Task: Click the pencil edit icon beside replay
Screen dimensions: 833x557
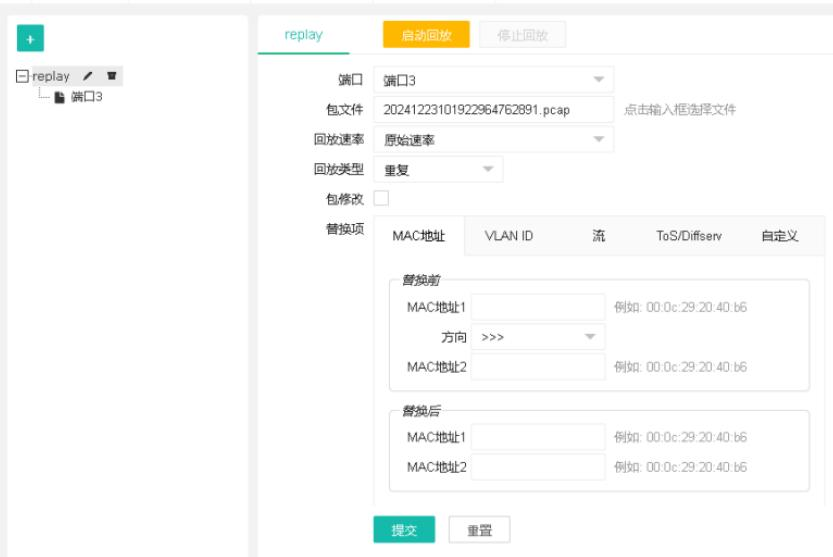Action: click(x=89, y=76)
